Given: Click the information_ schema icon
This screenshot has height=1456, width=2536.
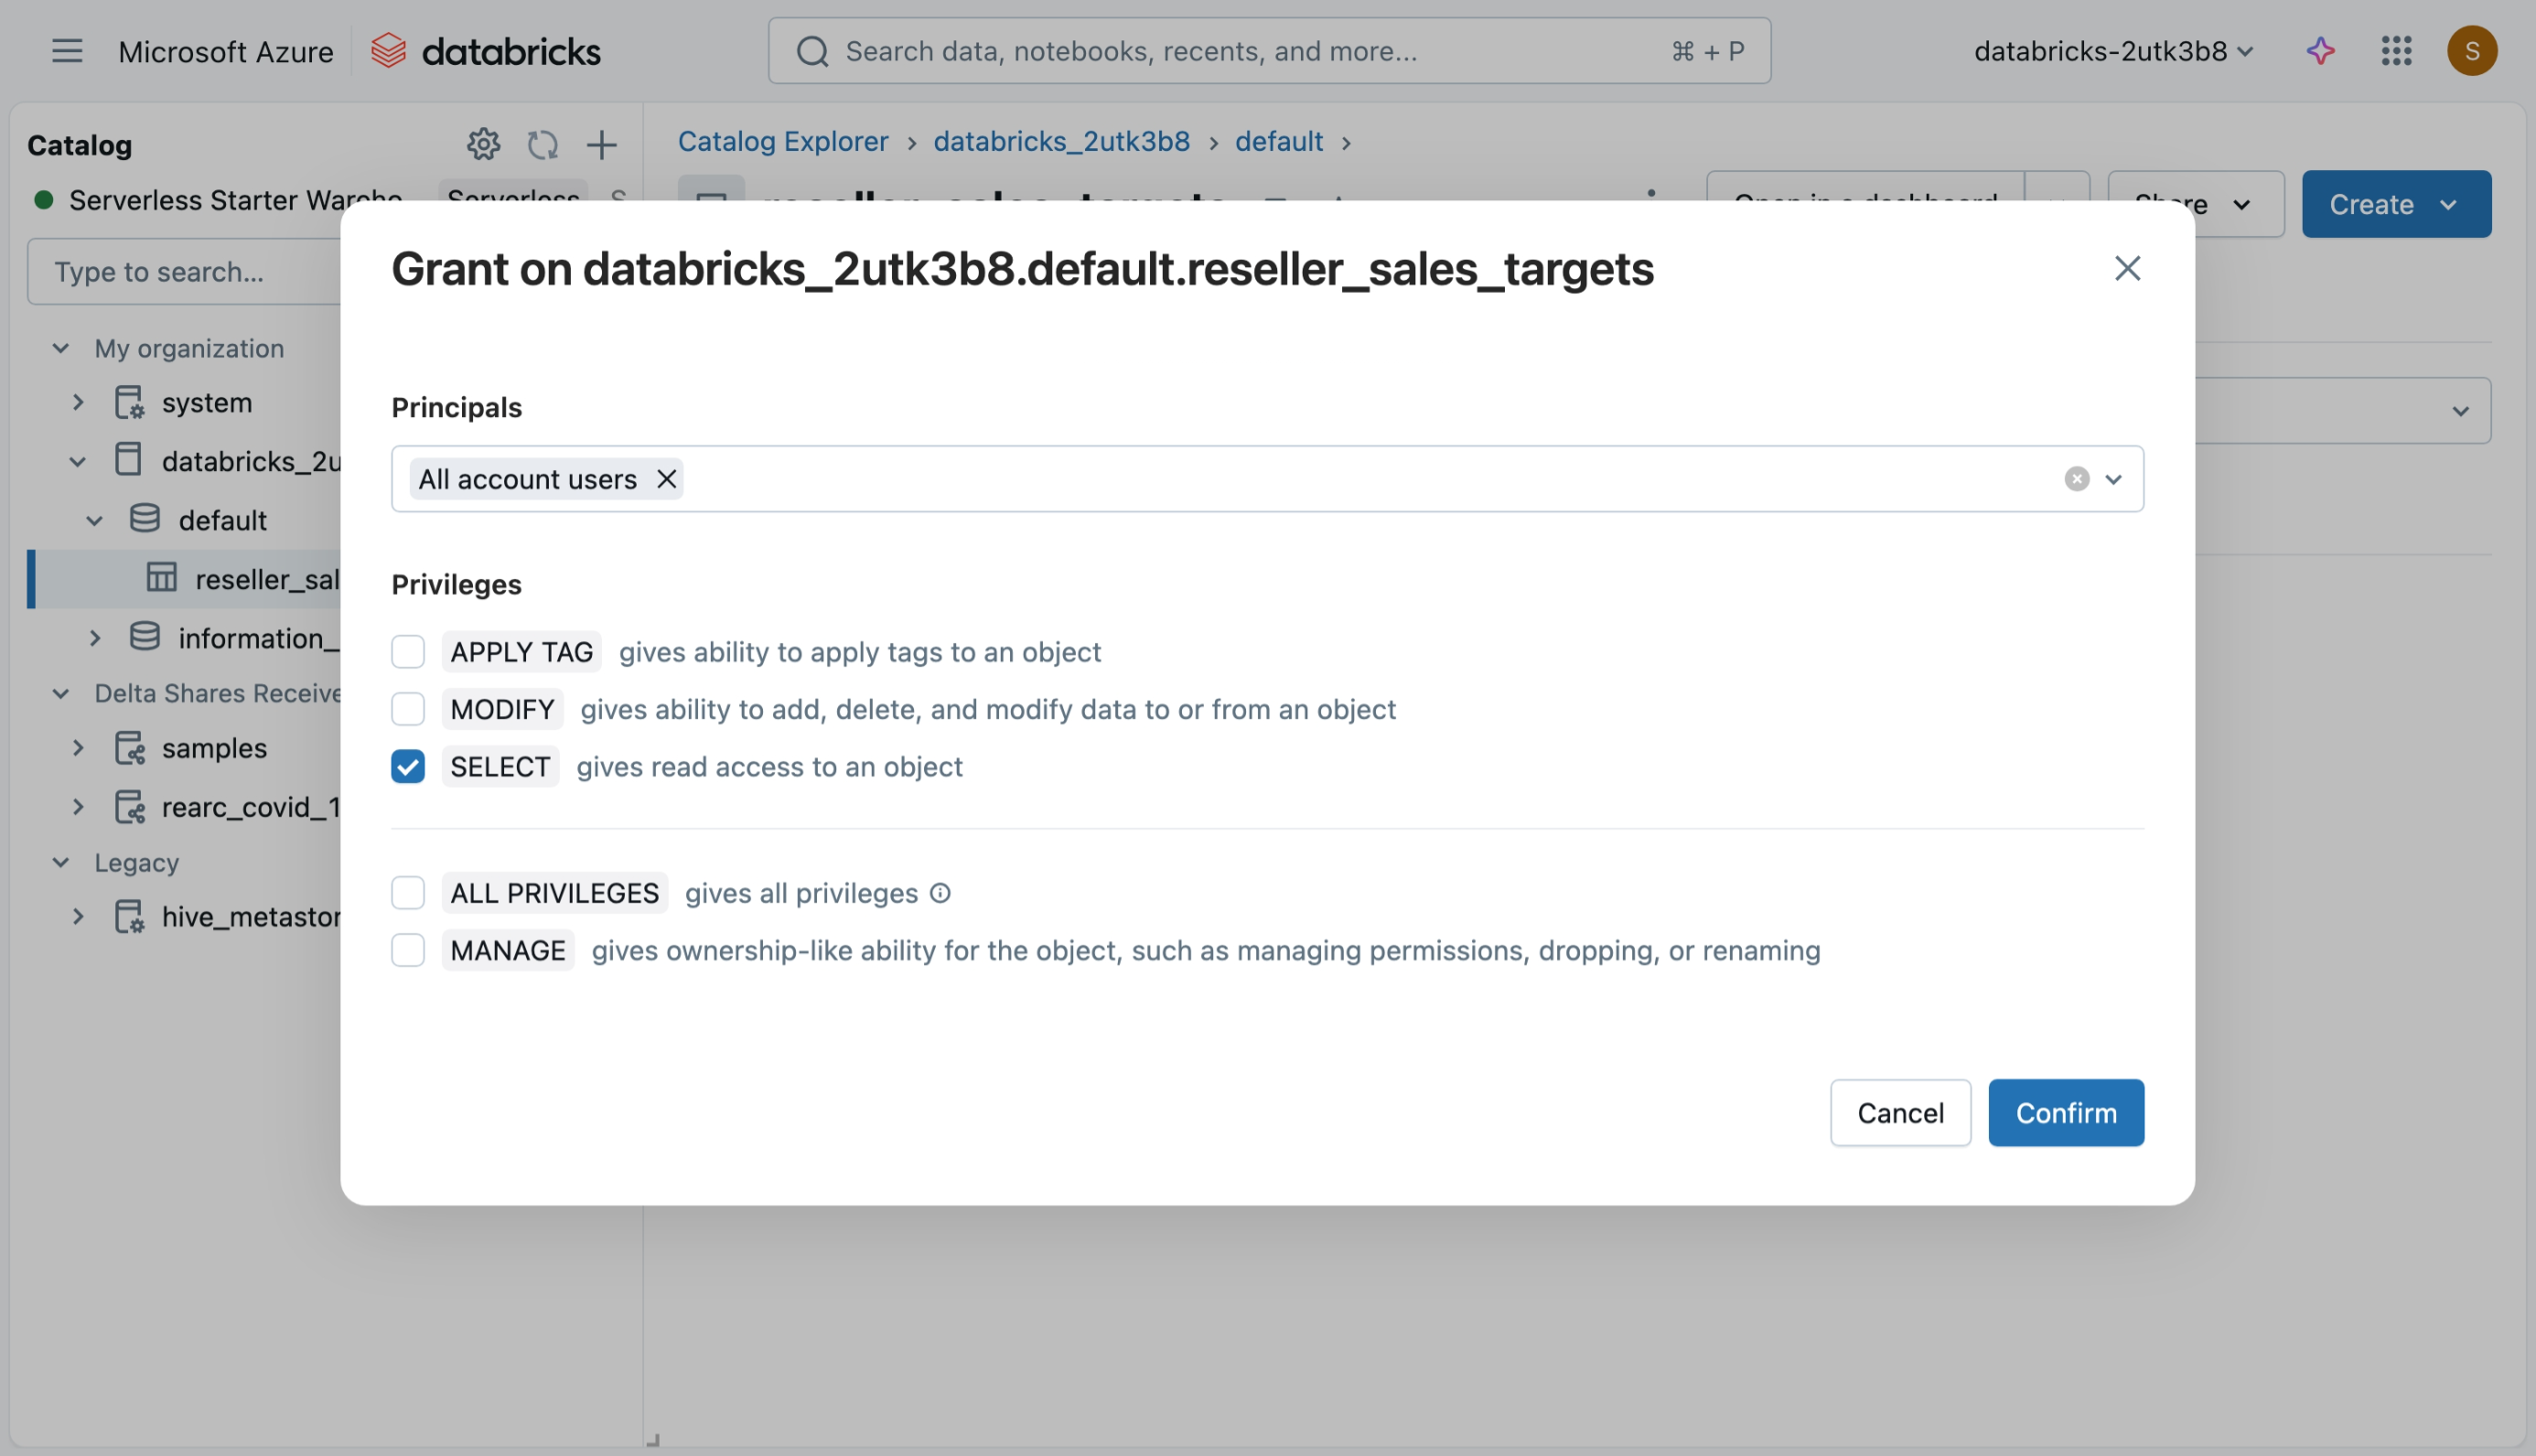Looking at the screenshot, I should tap(145, 637).
